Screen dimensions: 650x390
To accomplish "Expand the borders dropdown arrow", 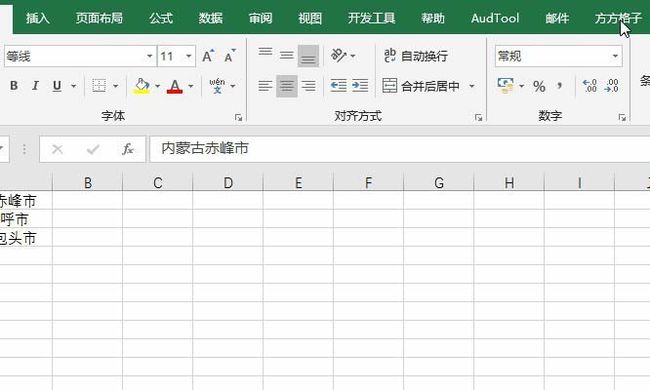I will [116, 86].
